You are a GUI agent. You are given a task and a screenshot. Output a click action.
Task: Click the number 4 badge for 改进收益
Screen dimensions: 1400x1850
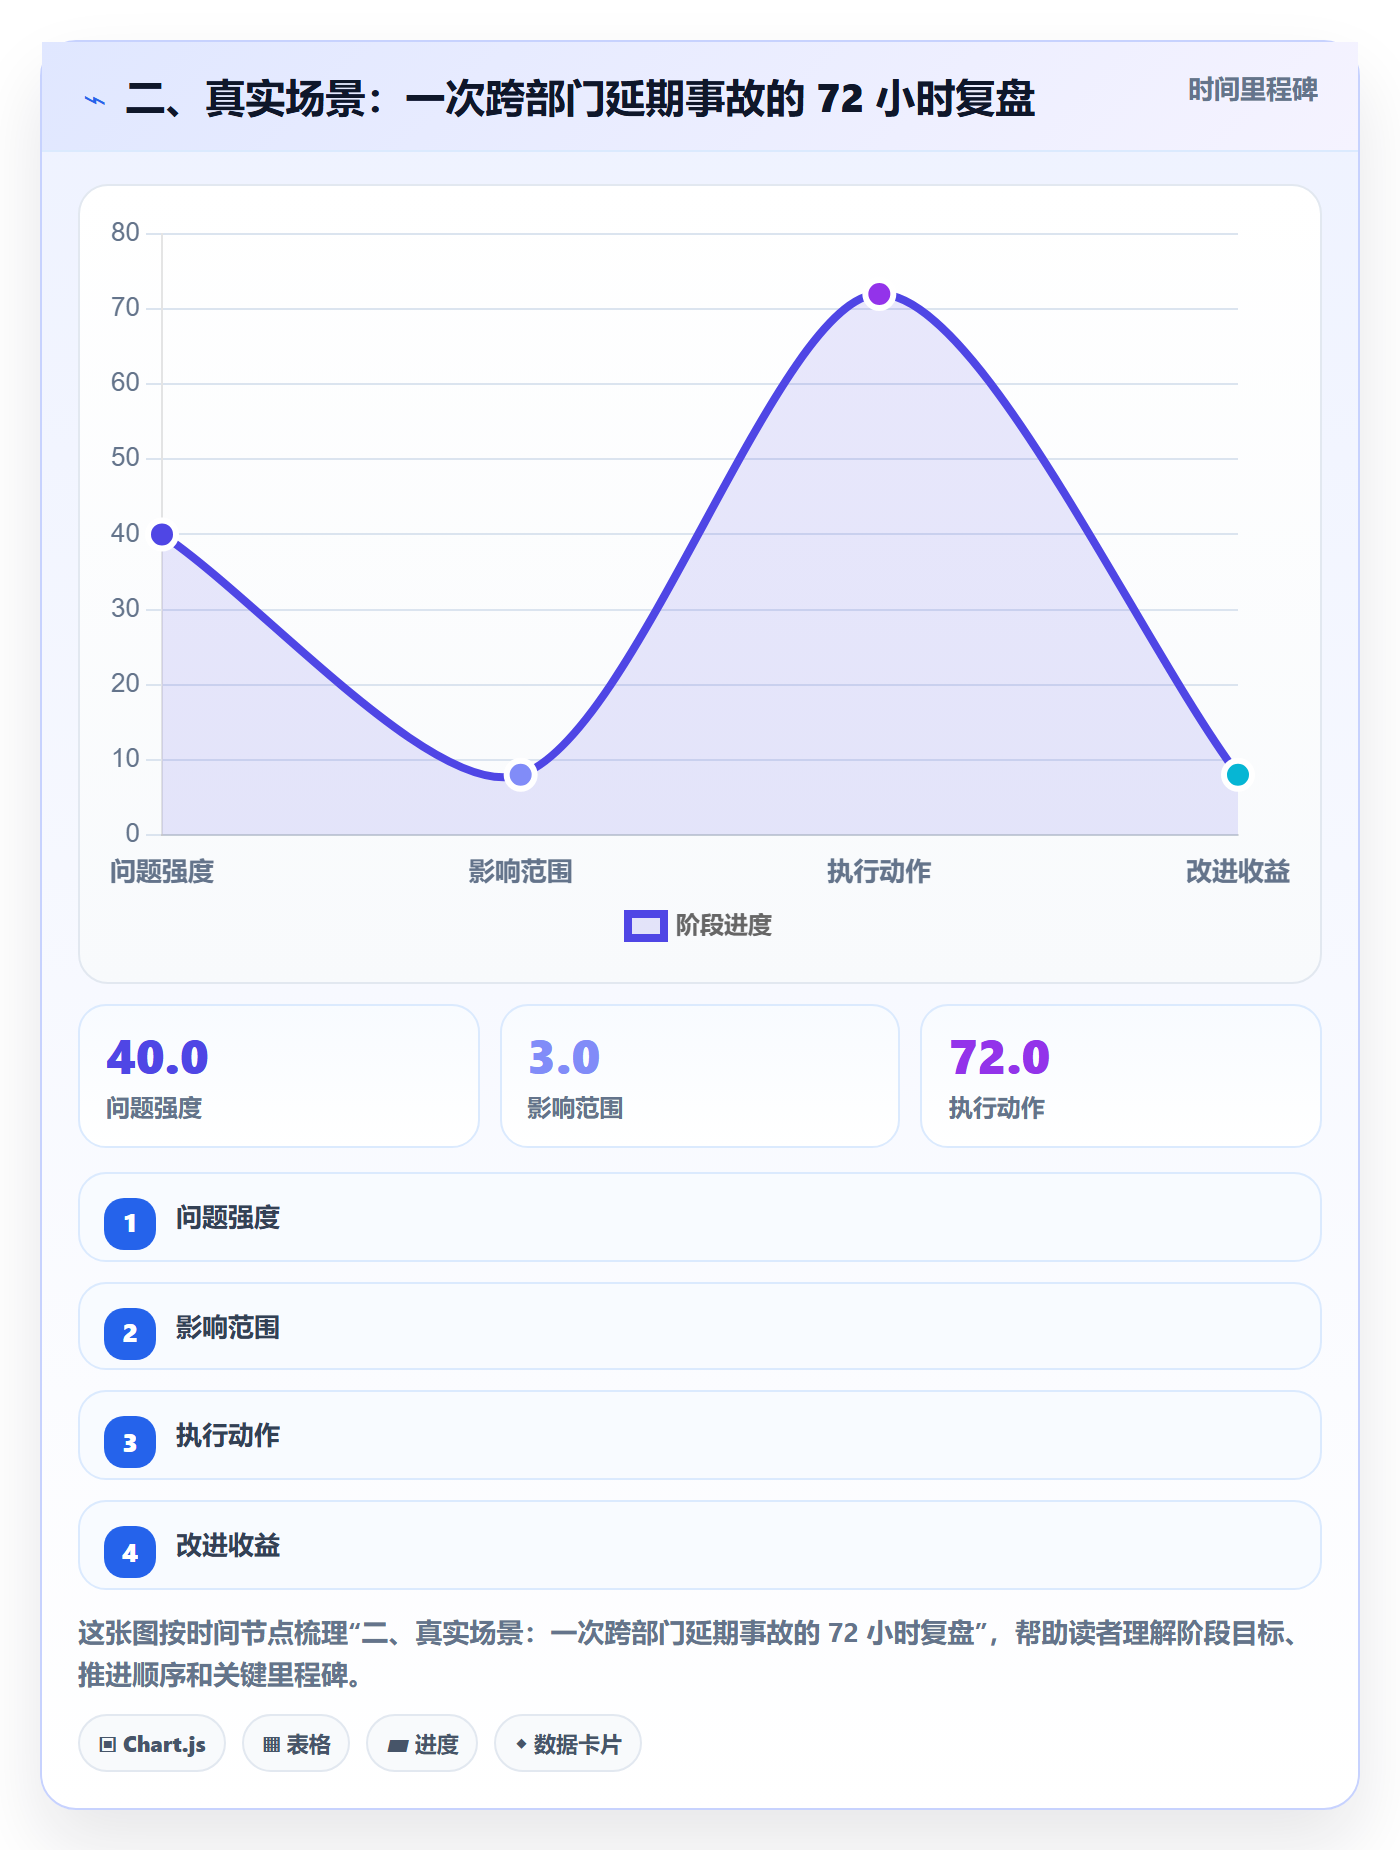130,1552
